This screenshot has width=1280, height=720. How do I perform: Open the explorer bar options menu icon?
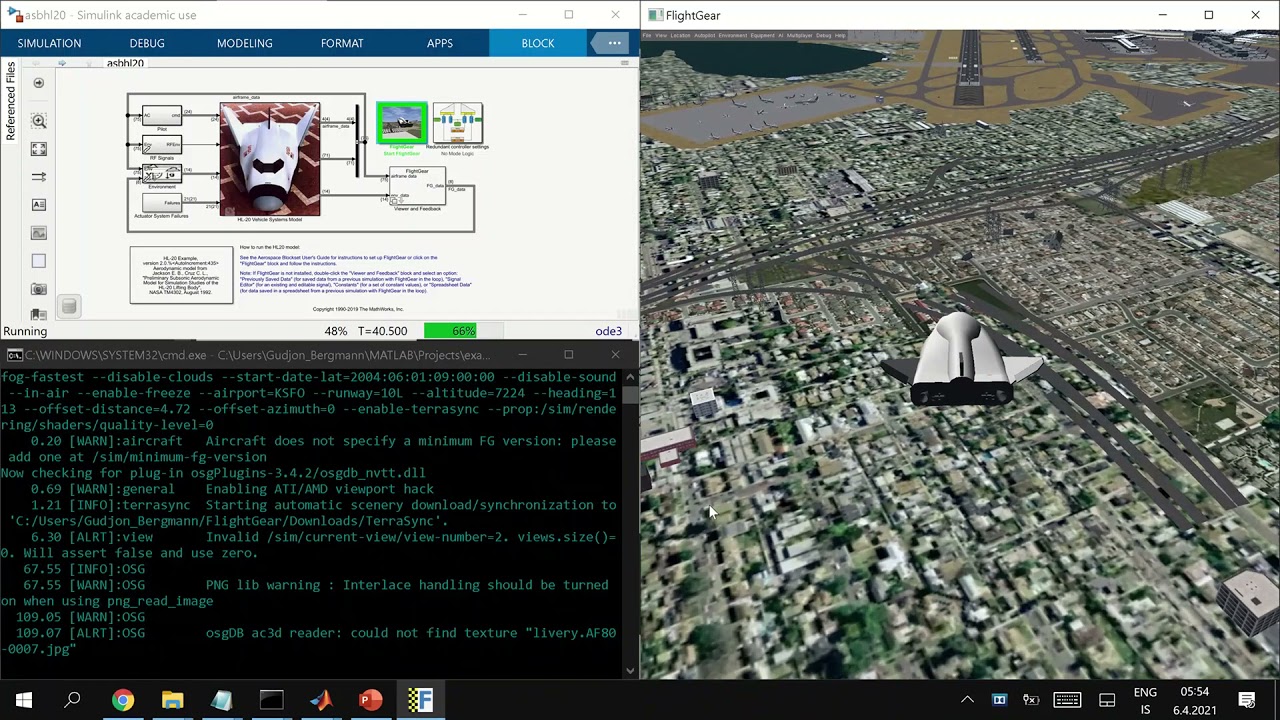(625, 63)
